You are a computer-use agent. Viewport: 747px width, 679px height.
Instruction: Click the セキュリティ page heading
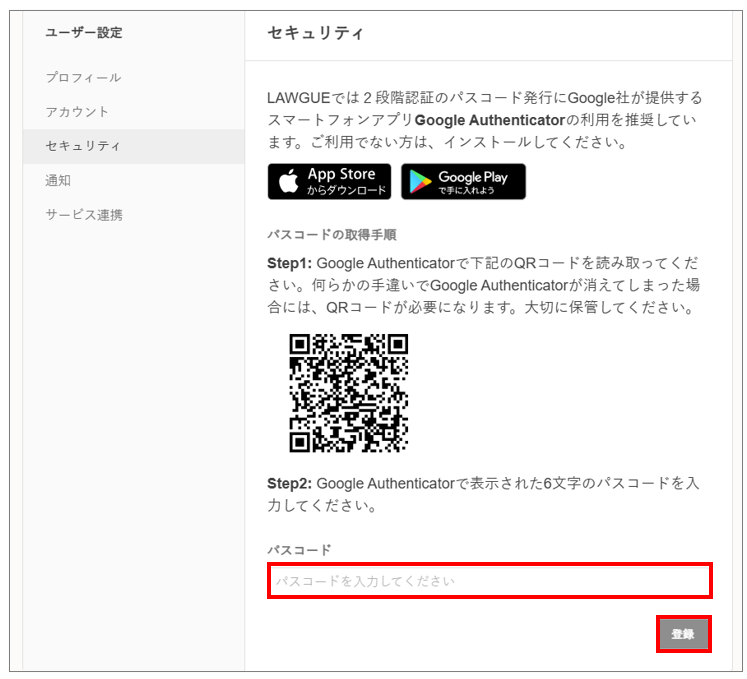pos(315,33)
